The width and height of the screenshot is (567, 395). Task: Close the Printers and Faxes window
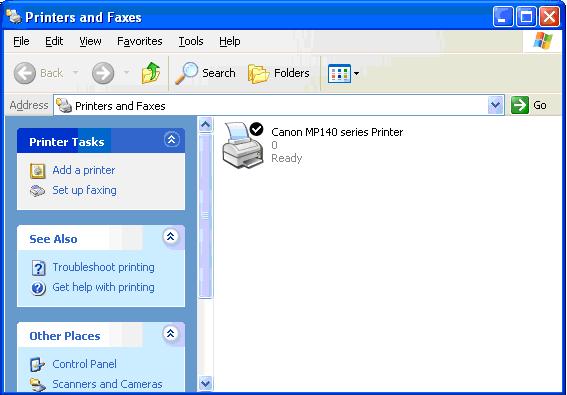coord(550,17)
